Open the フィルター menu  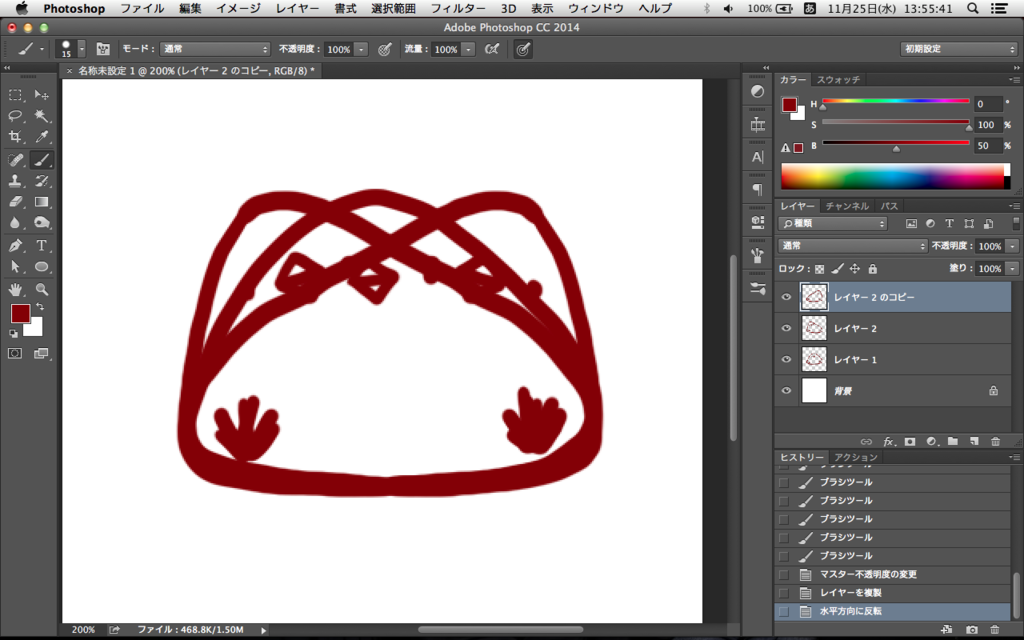click(458, 8)
